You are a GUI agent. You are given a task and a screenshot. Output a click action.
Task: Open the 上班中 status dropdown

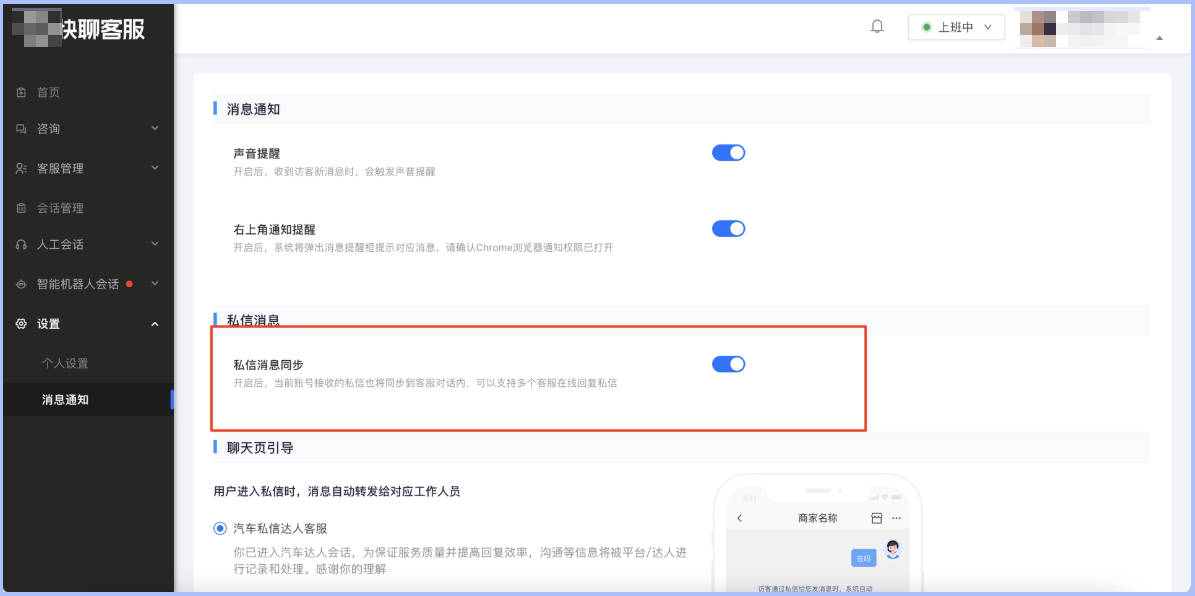click(x=955, y=27)
